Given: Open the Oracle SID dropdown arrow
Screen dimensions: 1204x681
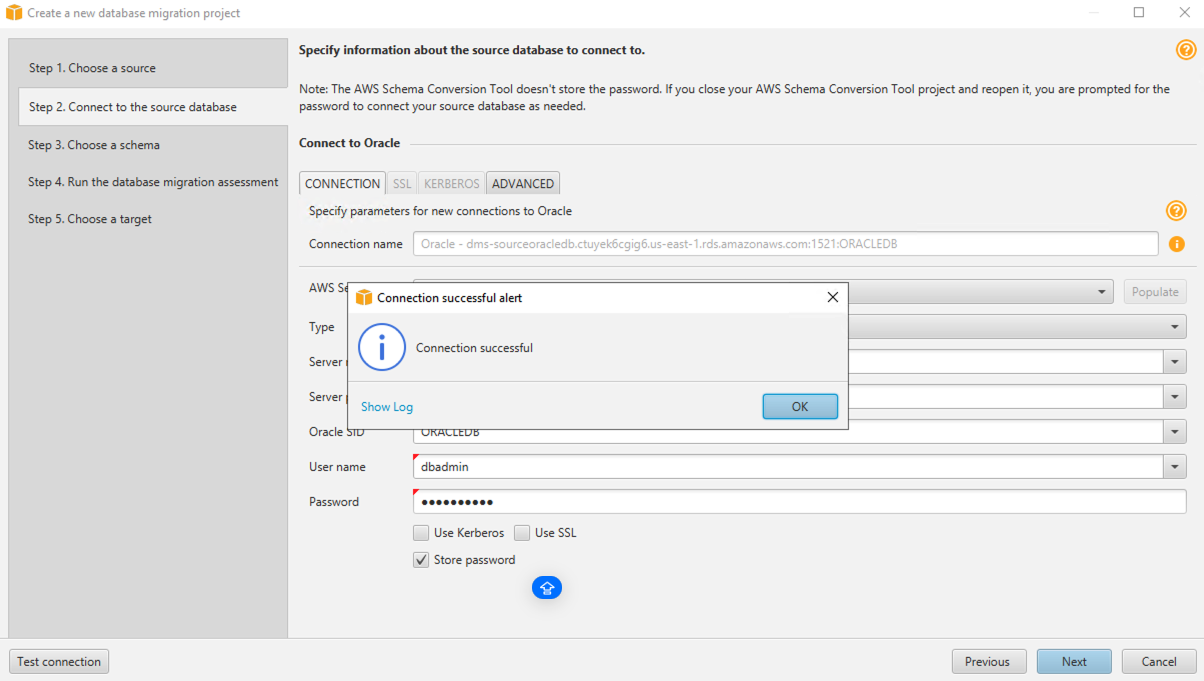Looking at the screenshot, I should point(1175,432).
